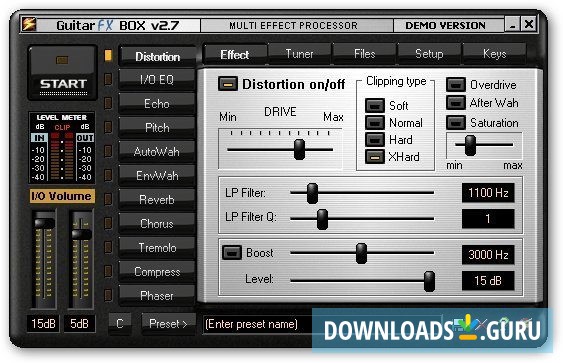Select the Tremolo effect button
Image resolution: width=563 pixels, height=363 pixels.
[157, 247]
